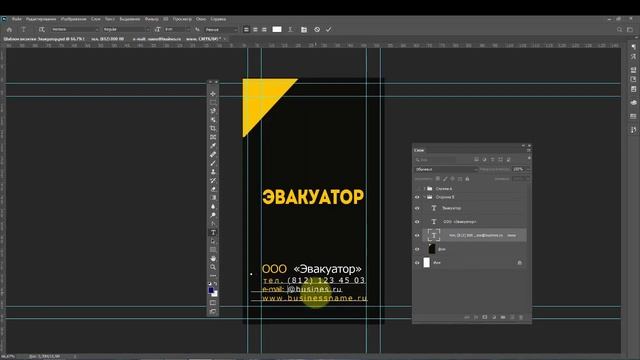
Task: Select the Quick Selection tool
Action: [x=213, y=120]
